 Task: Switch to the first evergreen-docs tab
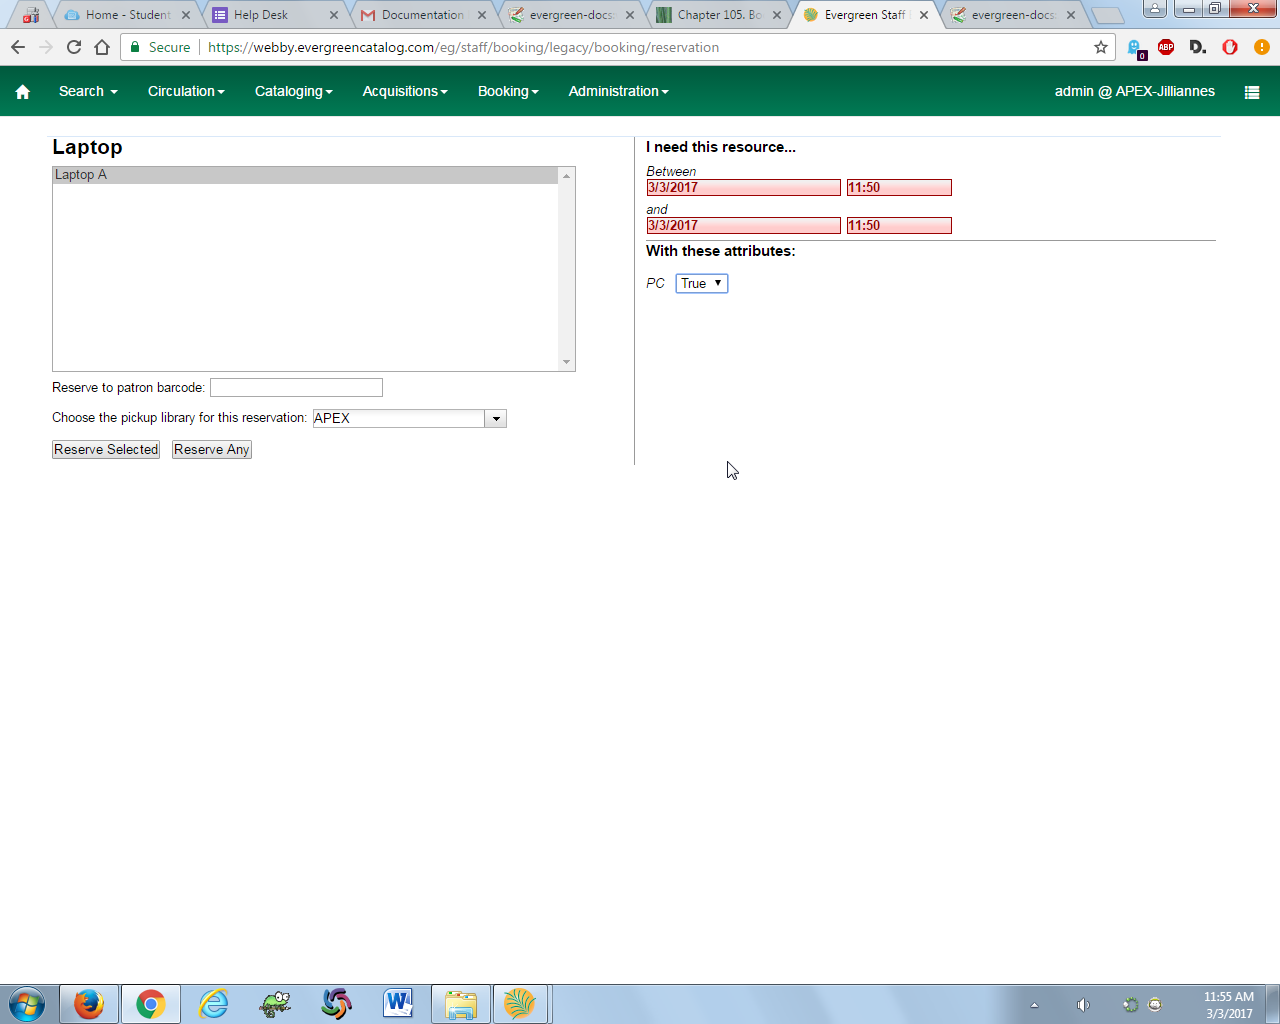[570, 15]
